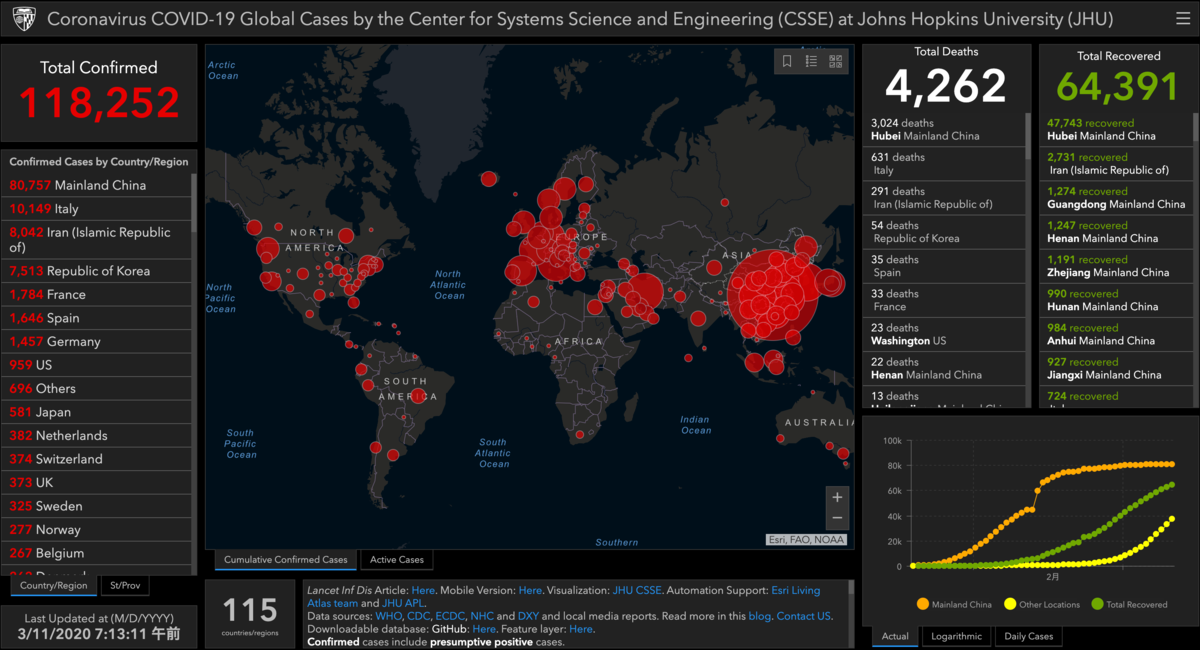
Task: Select '382 Netherlands' in confirmed list
Action: (98, 435)
